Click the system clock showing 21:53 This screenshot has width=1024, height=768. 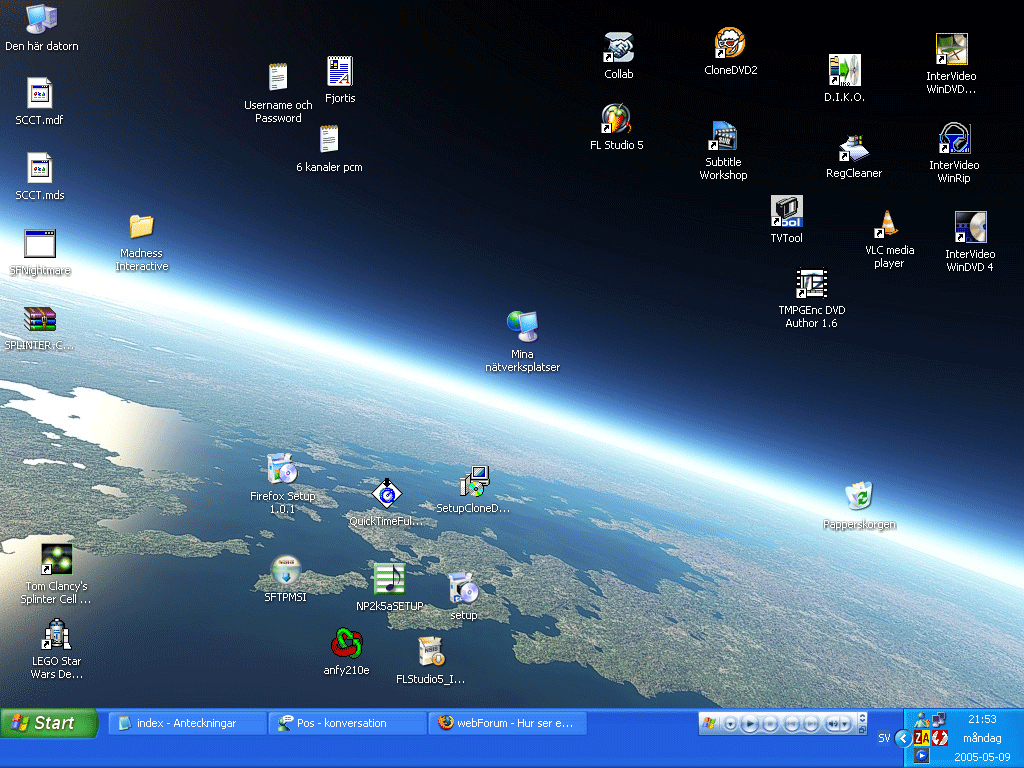[982, 719]
